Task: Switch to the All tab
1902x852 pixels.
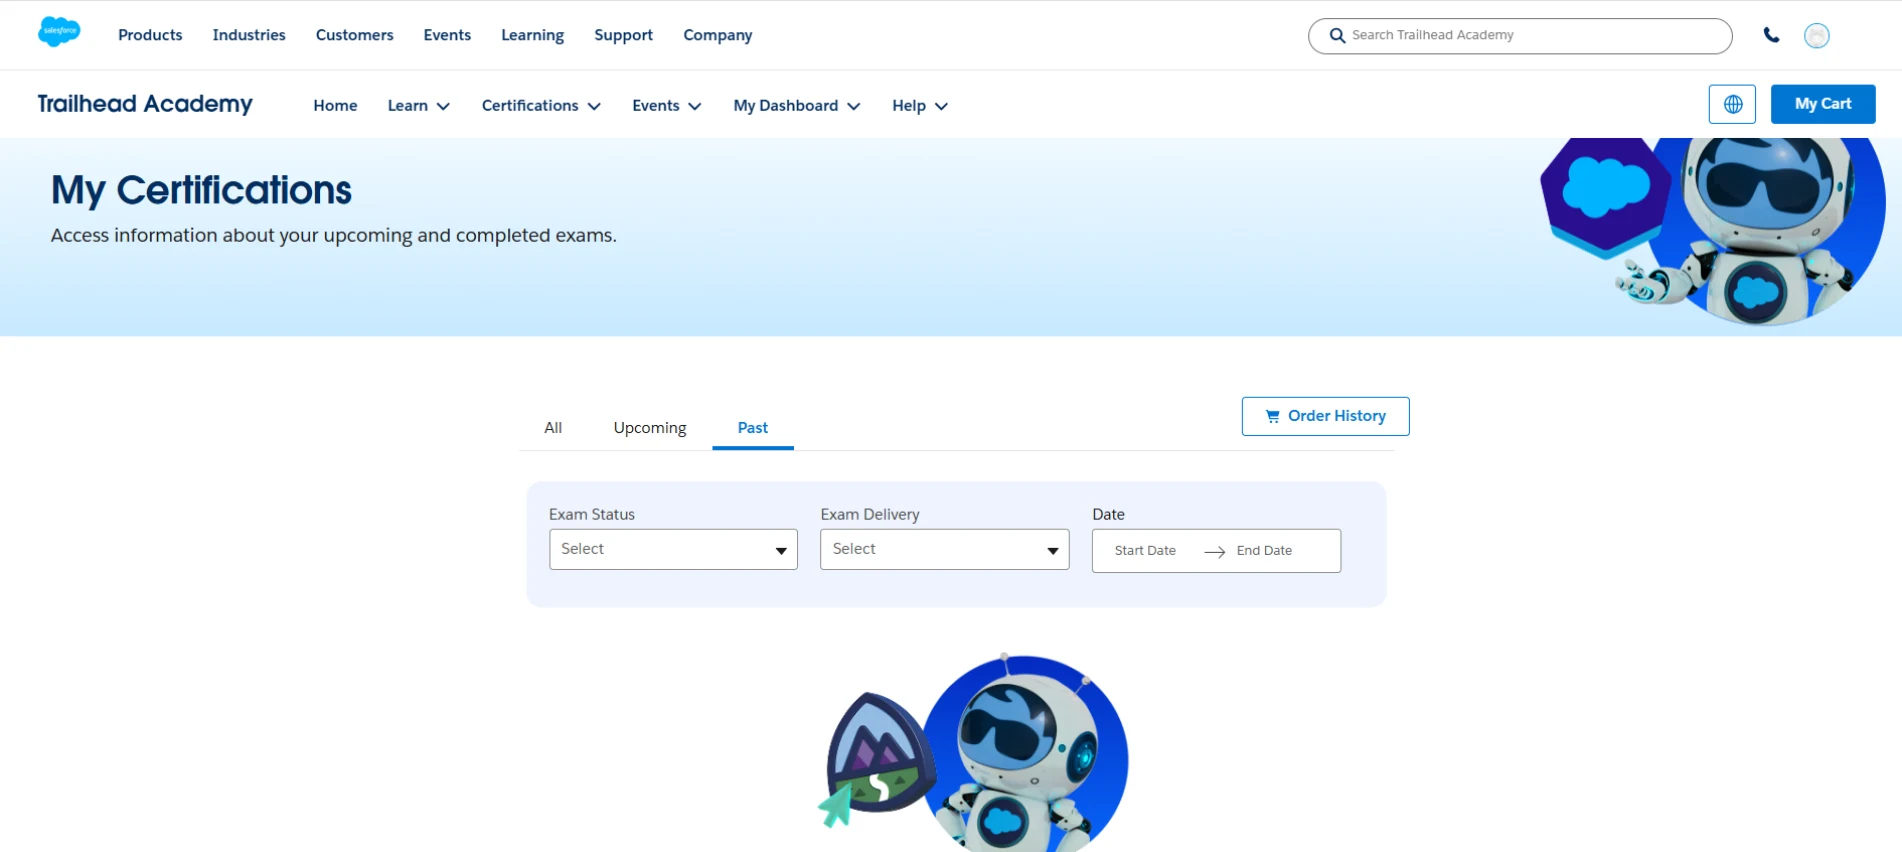Action: [553, 428]
